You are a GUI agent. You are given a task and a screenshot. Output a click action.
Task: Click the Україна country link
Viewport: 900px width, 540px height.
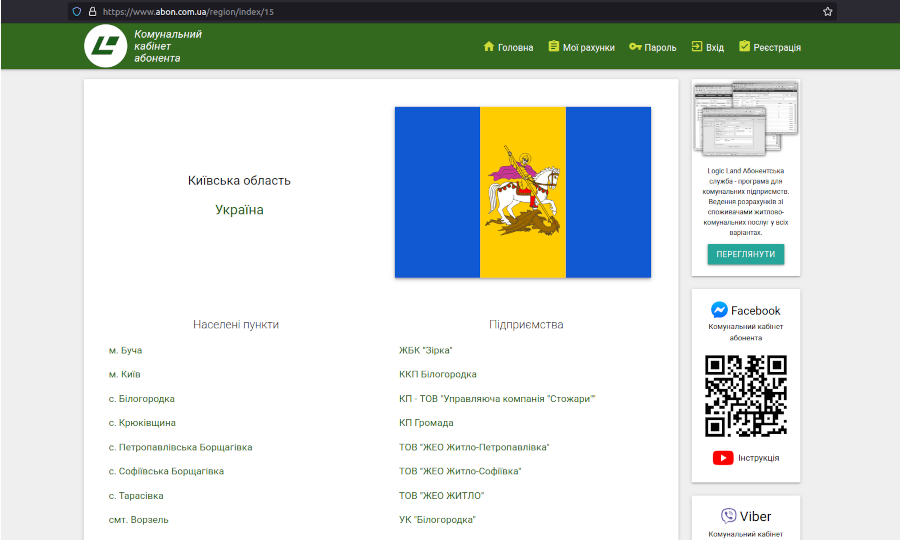point(239,210)
